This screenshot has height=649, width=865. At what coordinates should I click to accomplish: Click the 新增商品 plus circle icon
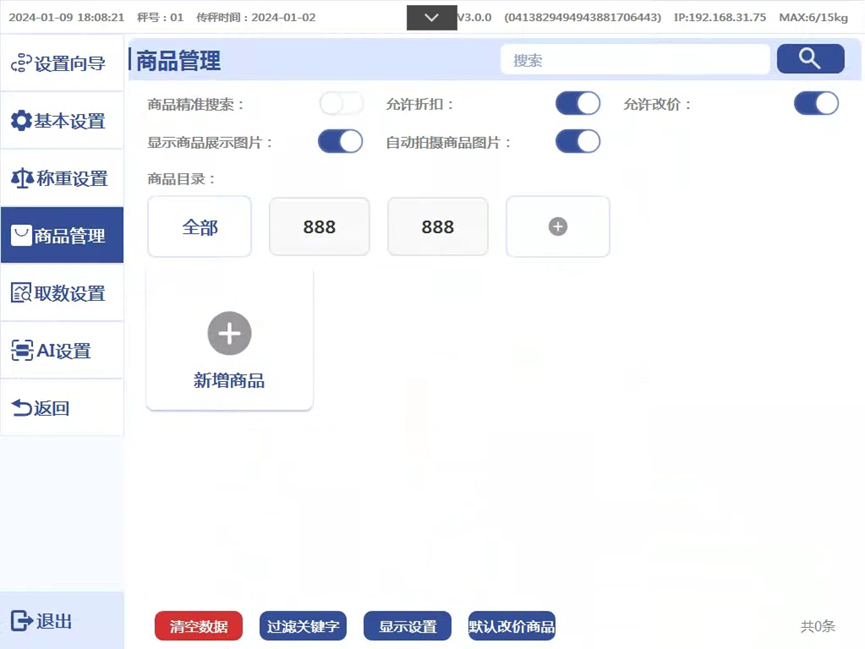click(x=229, y=333)
